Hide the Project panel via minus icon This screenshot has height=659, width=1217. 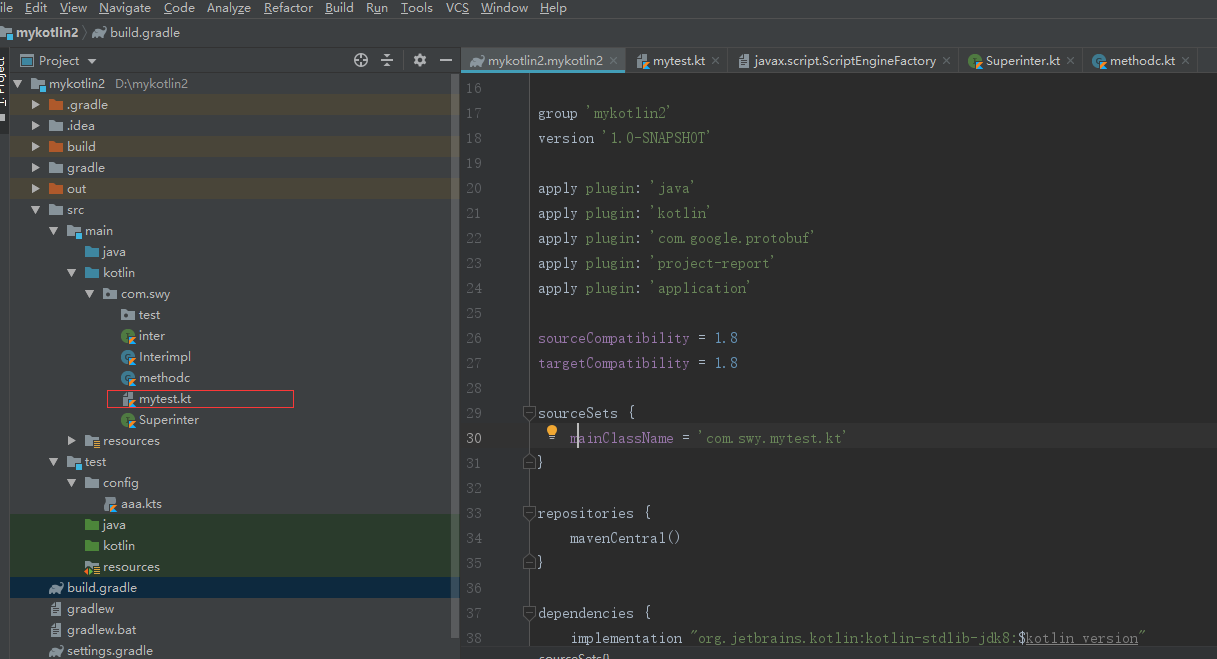coord(445,60)
